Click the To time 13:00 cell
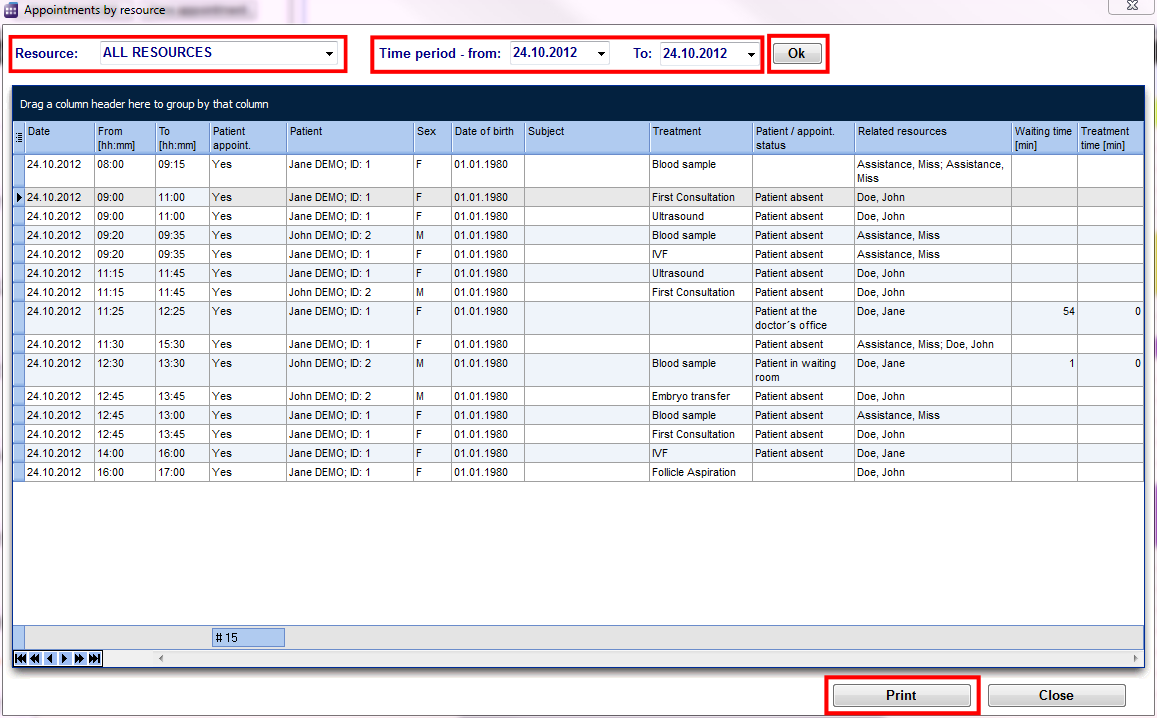Image resolution: width=1157 pixels, height=718 pixels. tap(182, 415)
